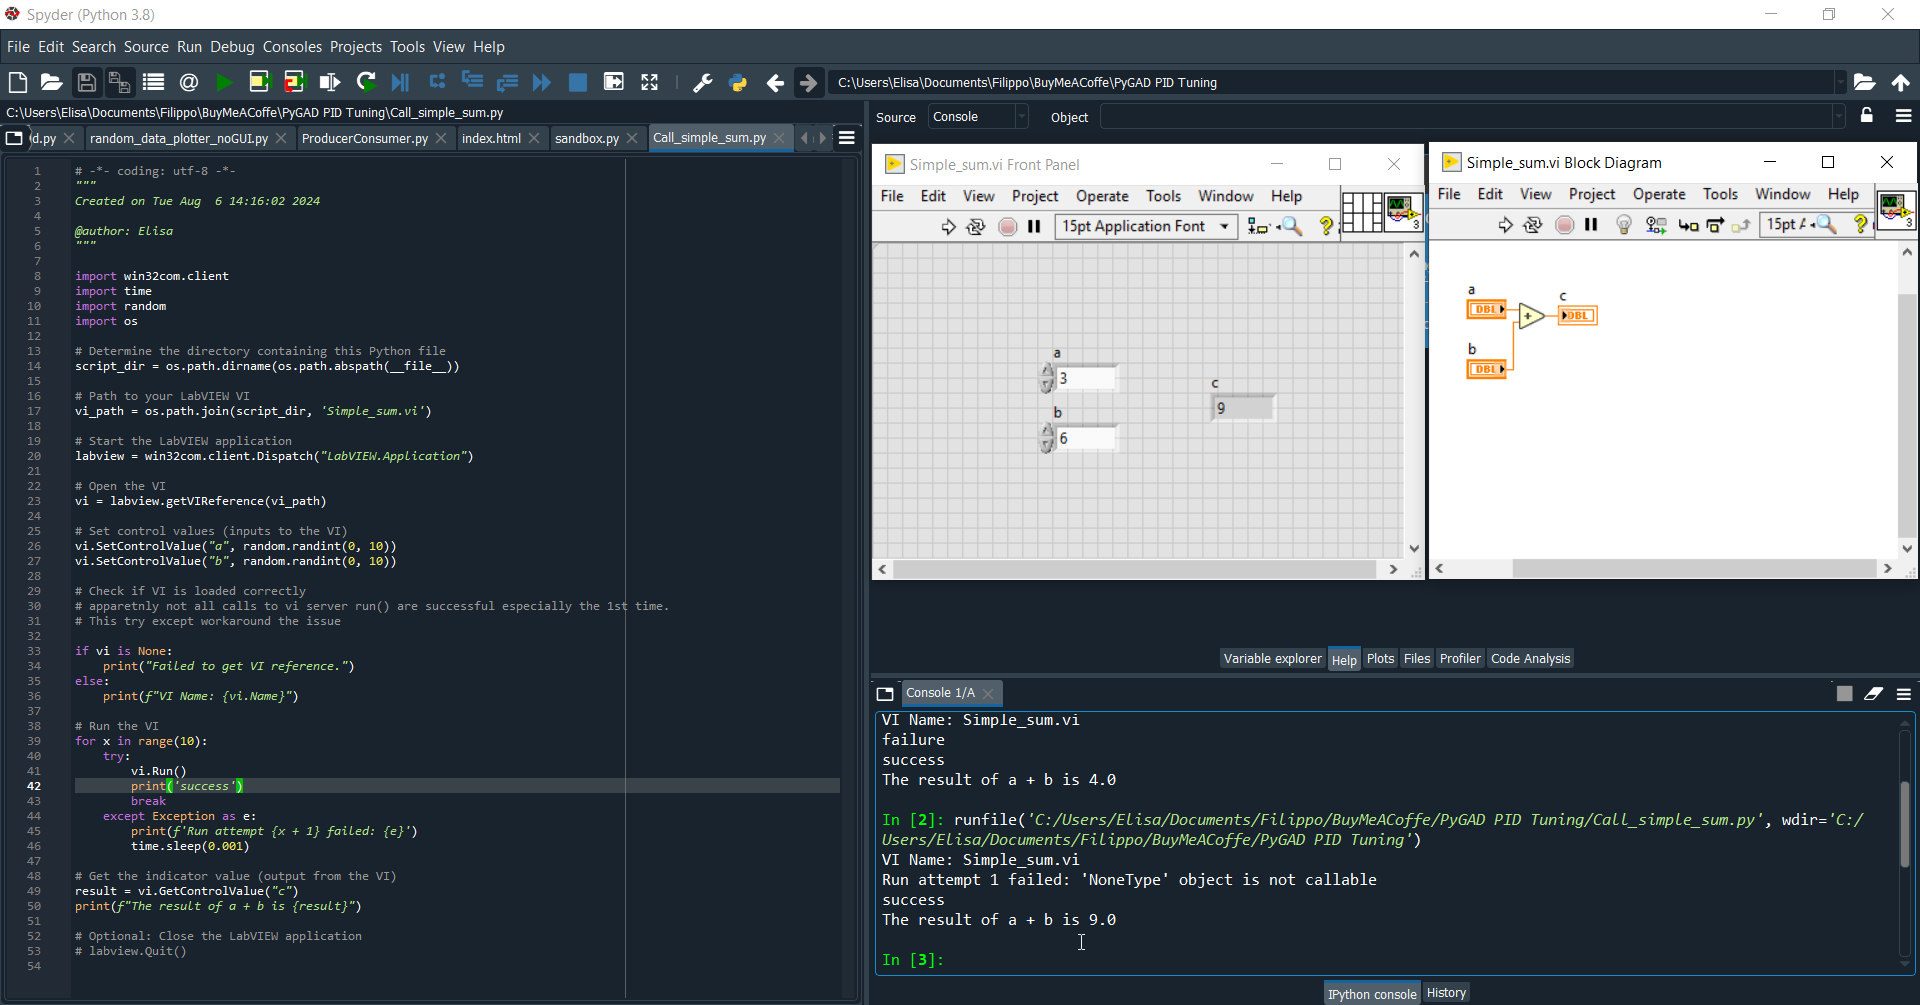Open the Code Analysis pane
Viewport: 1920px width, 1005px height.
click(1530, 658)
